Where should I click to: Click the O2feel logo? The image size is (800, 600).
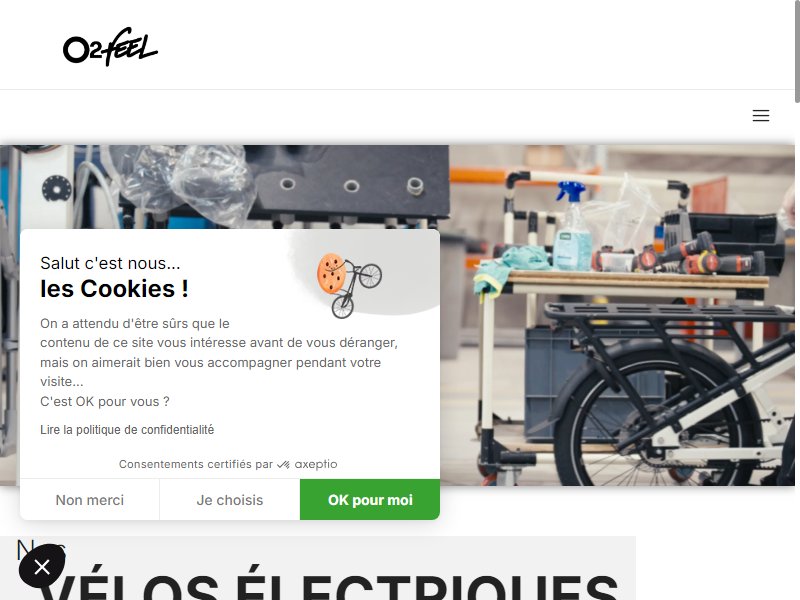[x=110, y=47]
